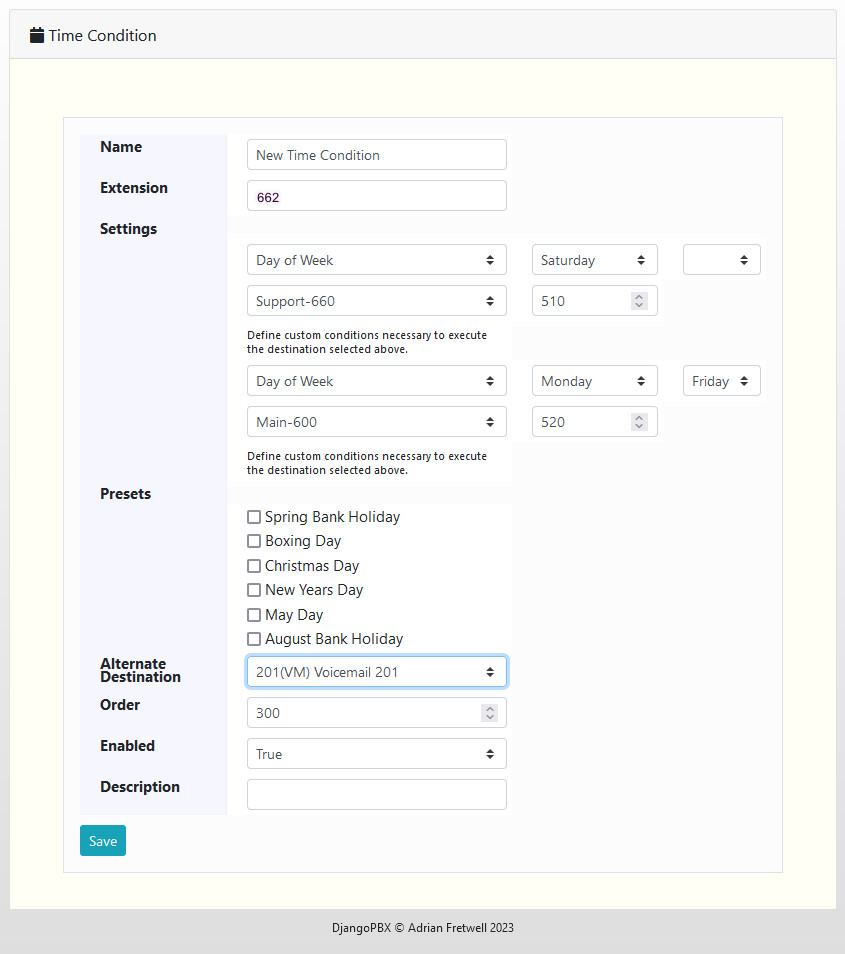The height and width of the screenshot is (954, 845).
Task: Open the Support-660 destination dropdown
Action: click(x=376, y=301)
